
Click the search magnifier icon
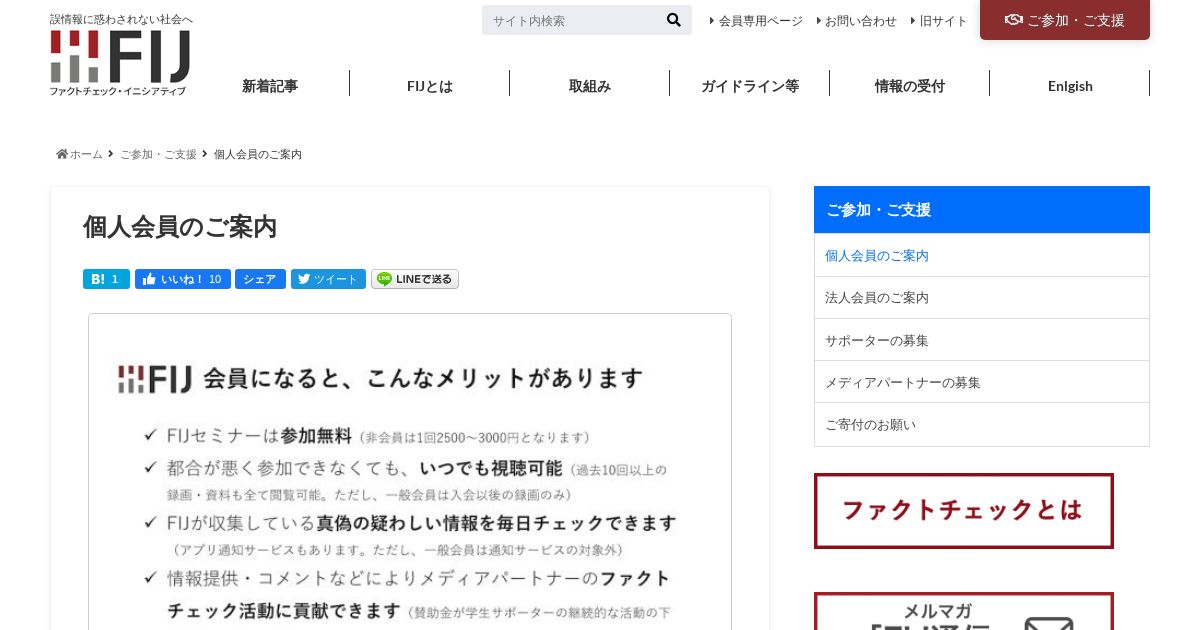(x=673, y=20)
